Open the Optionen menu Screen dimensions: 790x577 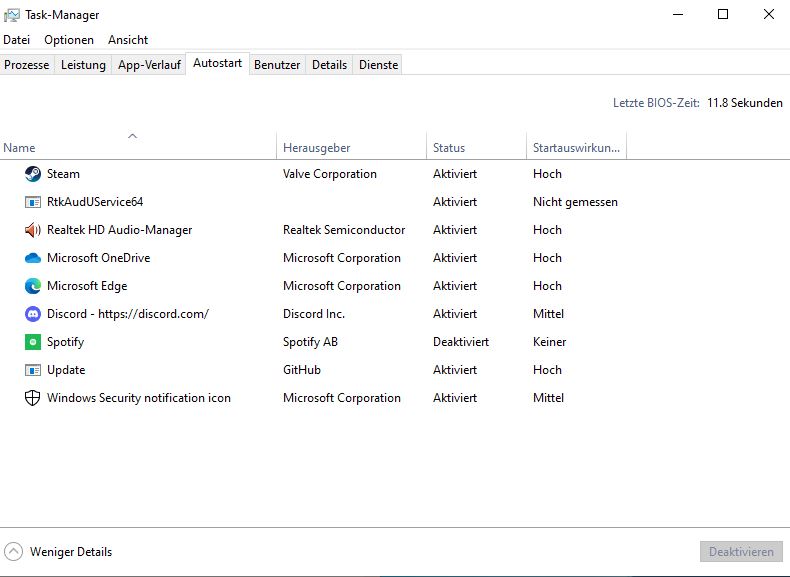[69, 40]
